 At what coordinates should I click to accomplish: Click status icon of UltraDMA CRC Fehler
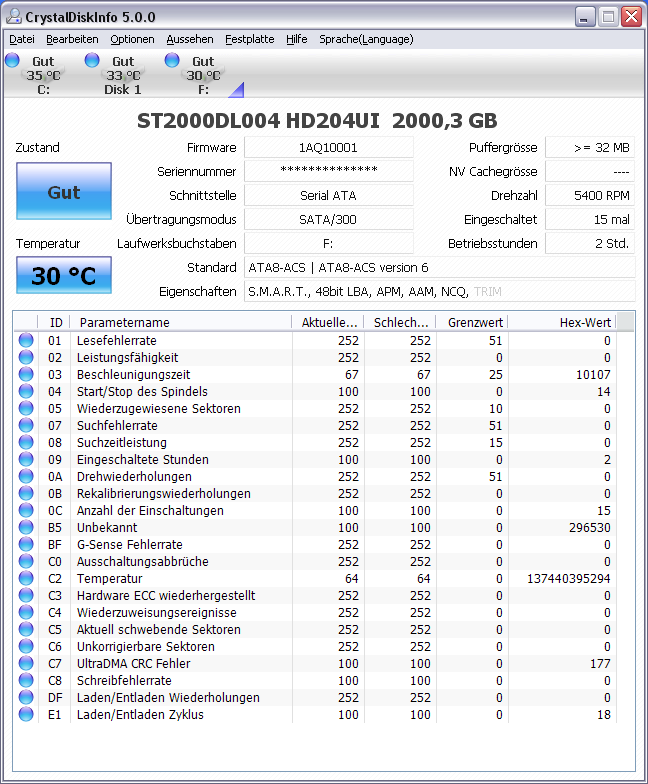click(26, 664)
